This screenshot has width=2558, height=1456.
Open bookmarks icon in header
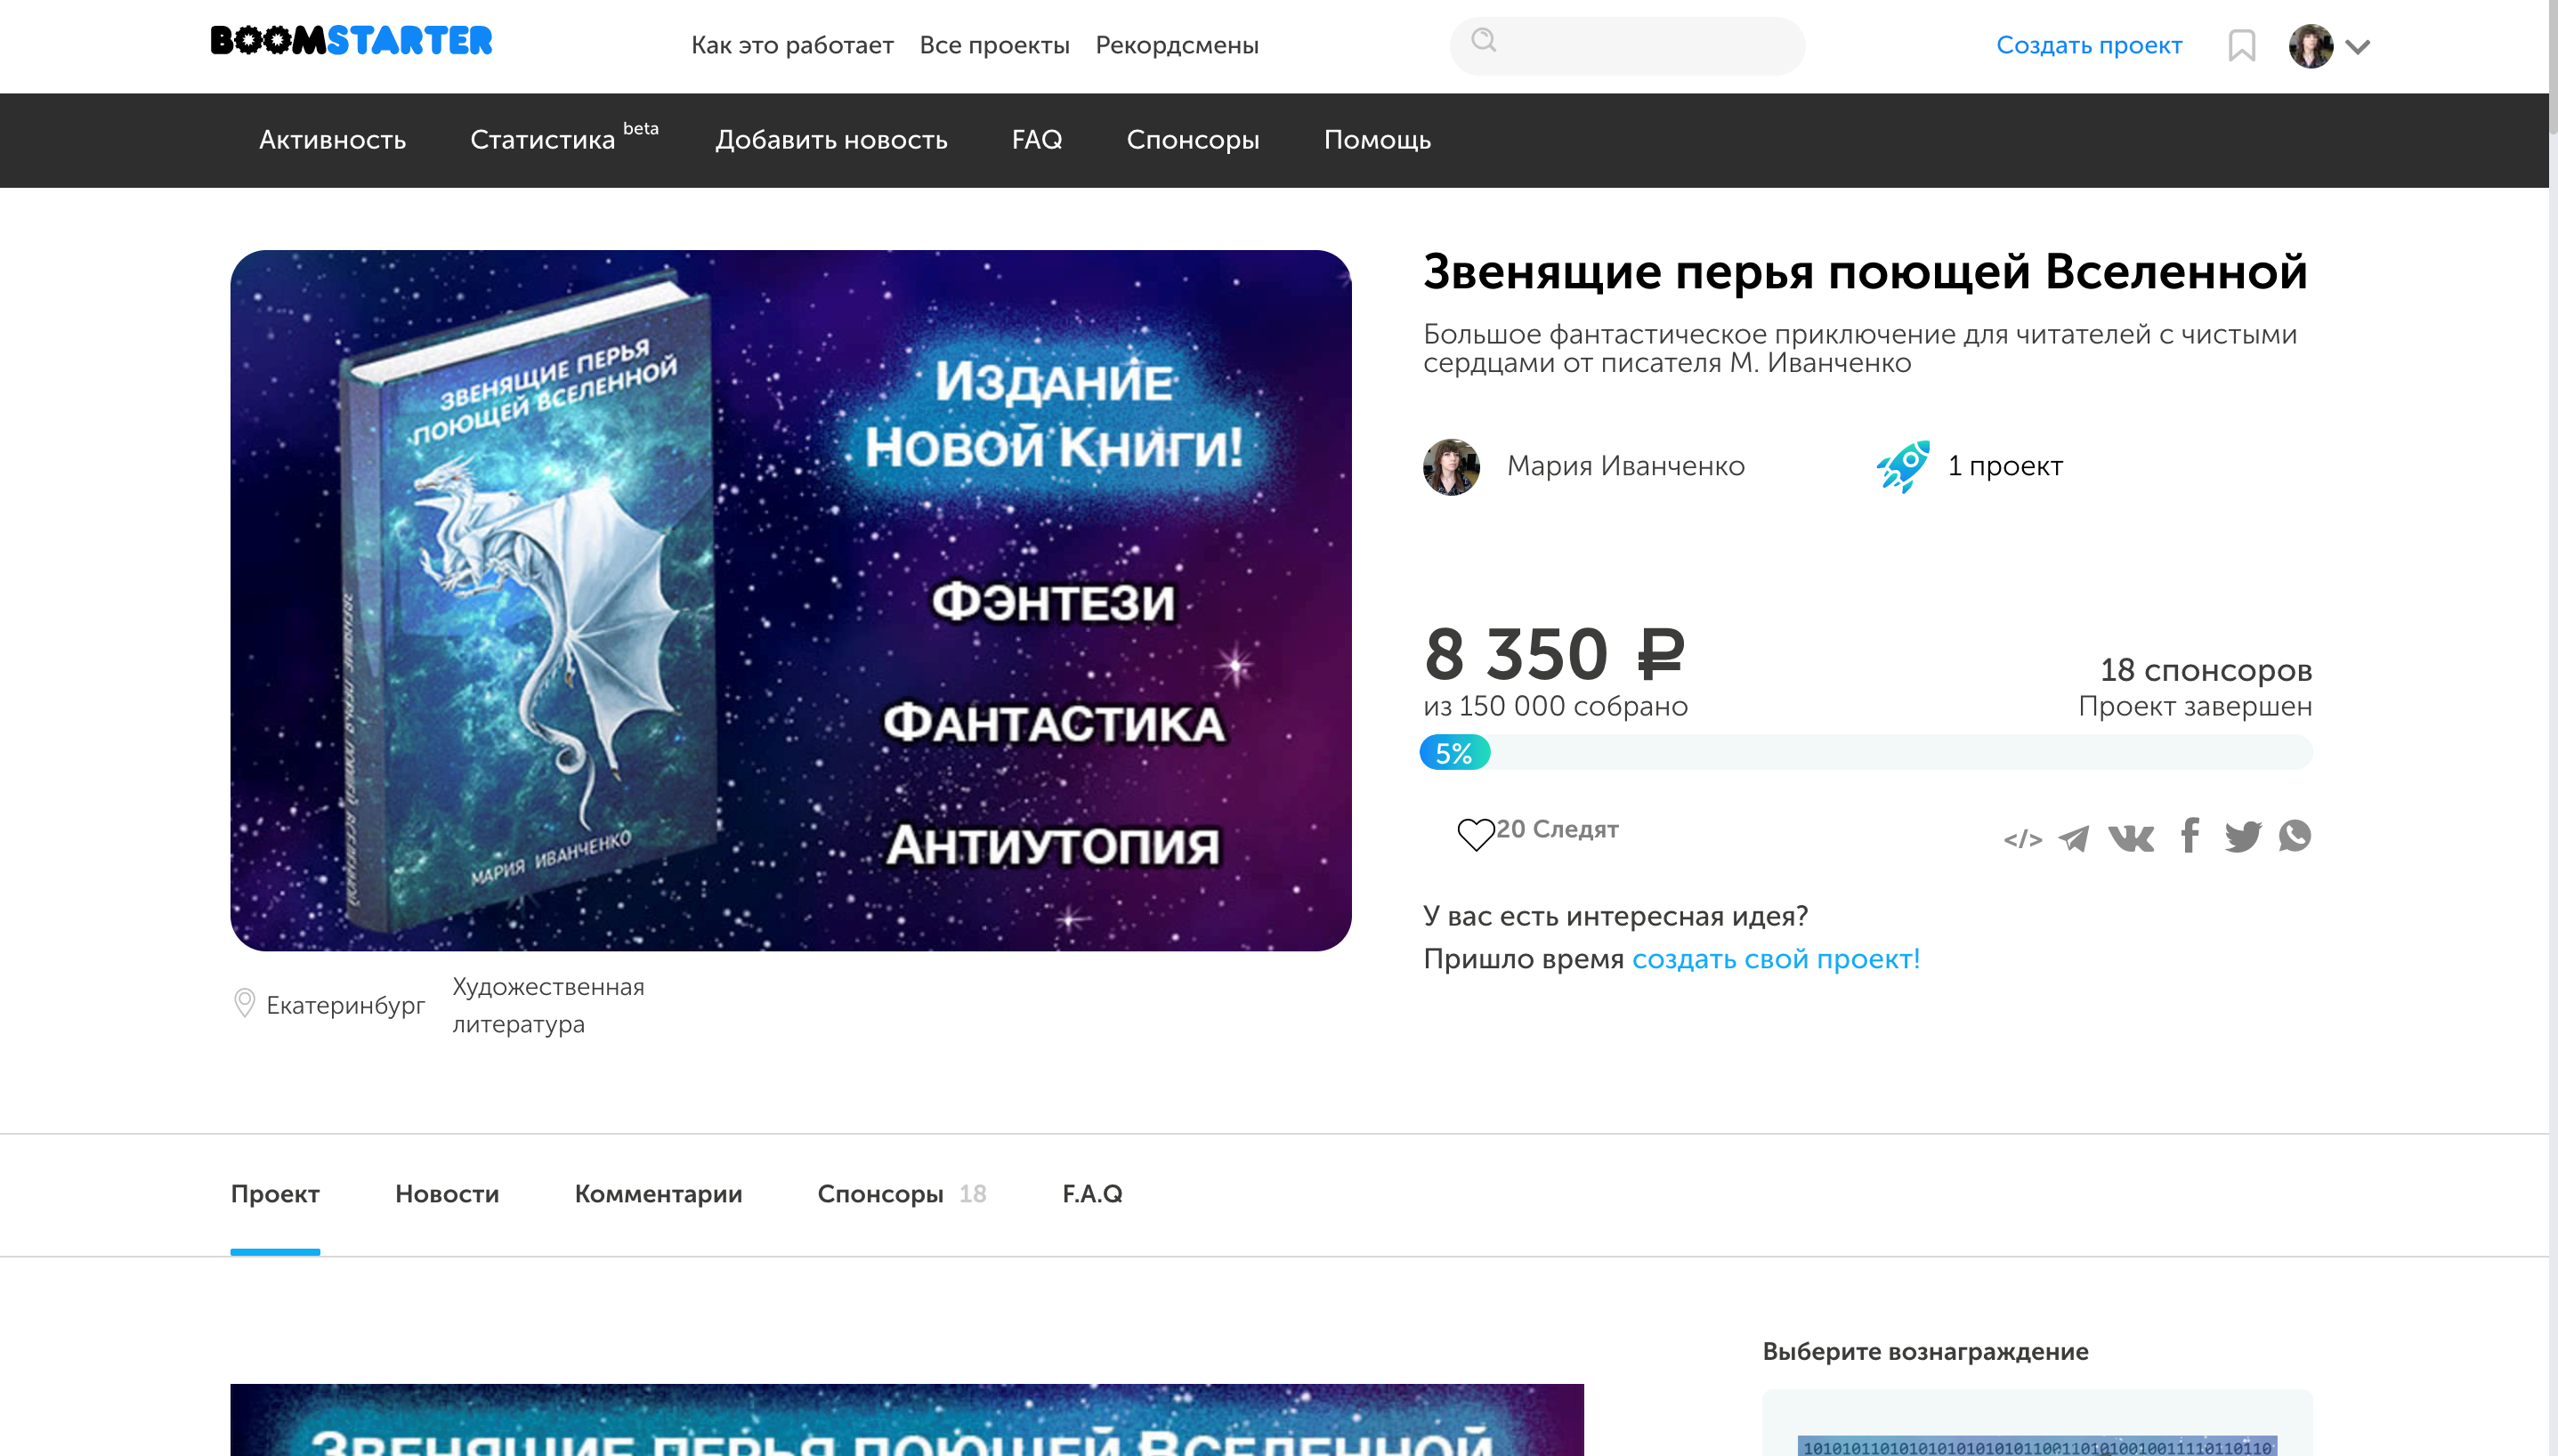(2241, 46)
